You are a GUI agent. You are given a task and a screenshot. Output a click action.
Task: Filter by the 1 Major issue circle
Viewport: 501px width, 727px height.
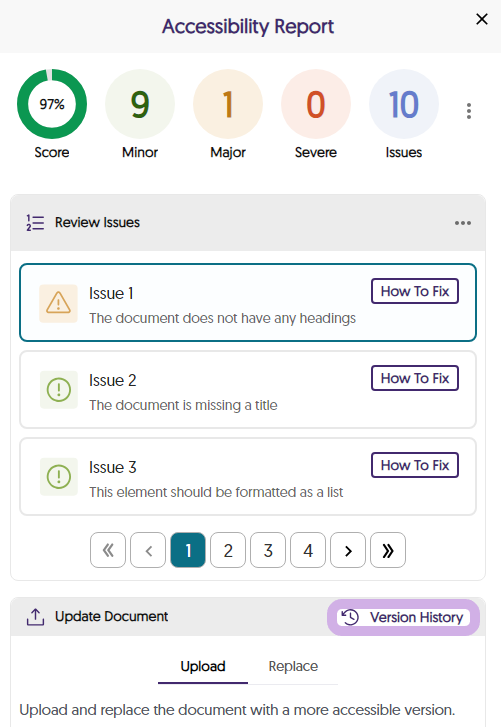tap(228, 104)
